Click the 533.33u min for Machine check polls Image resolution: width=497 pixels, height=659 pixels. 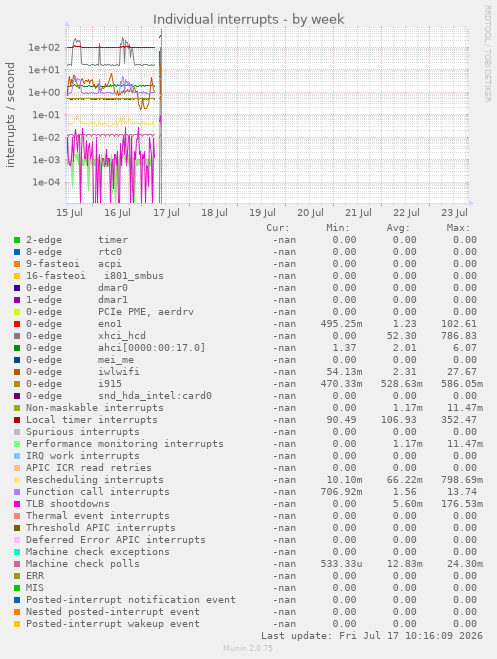pos(341,564)
